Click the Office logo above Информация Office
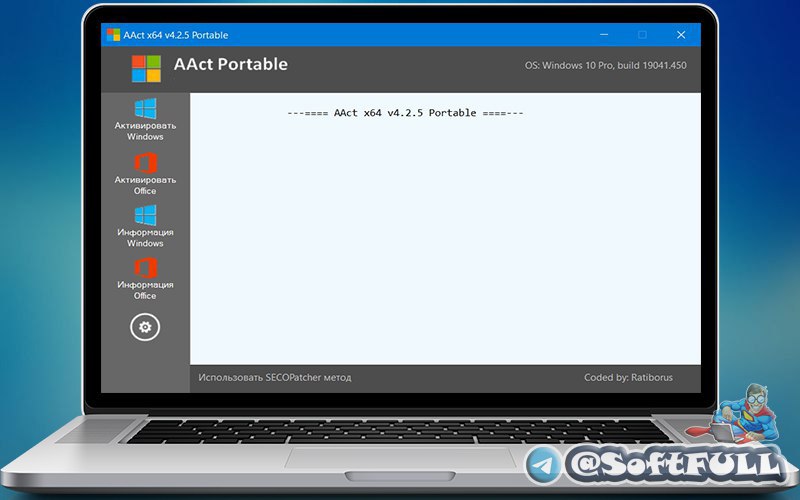The image size is (800, 500). click(145, 268)
